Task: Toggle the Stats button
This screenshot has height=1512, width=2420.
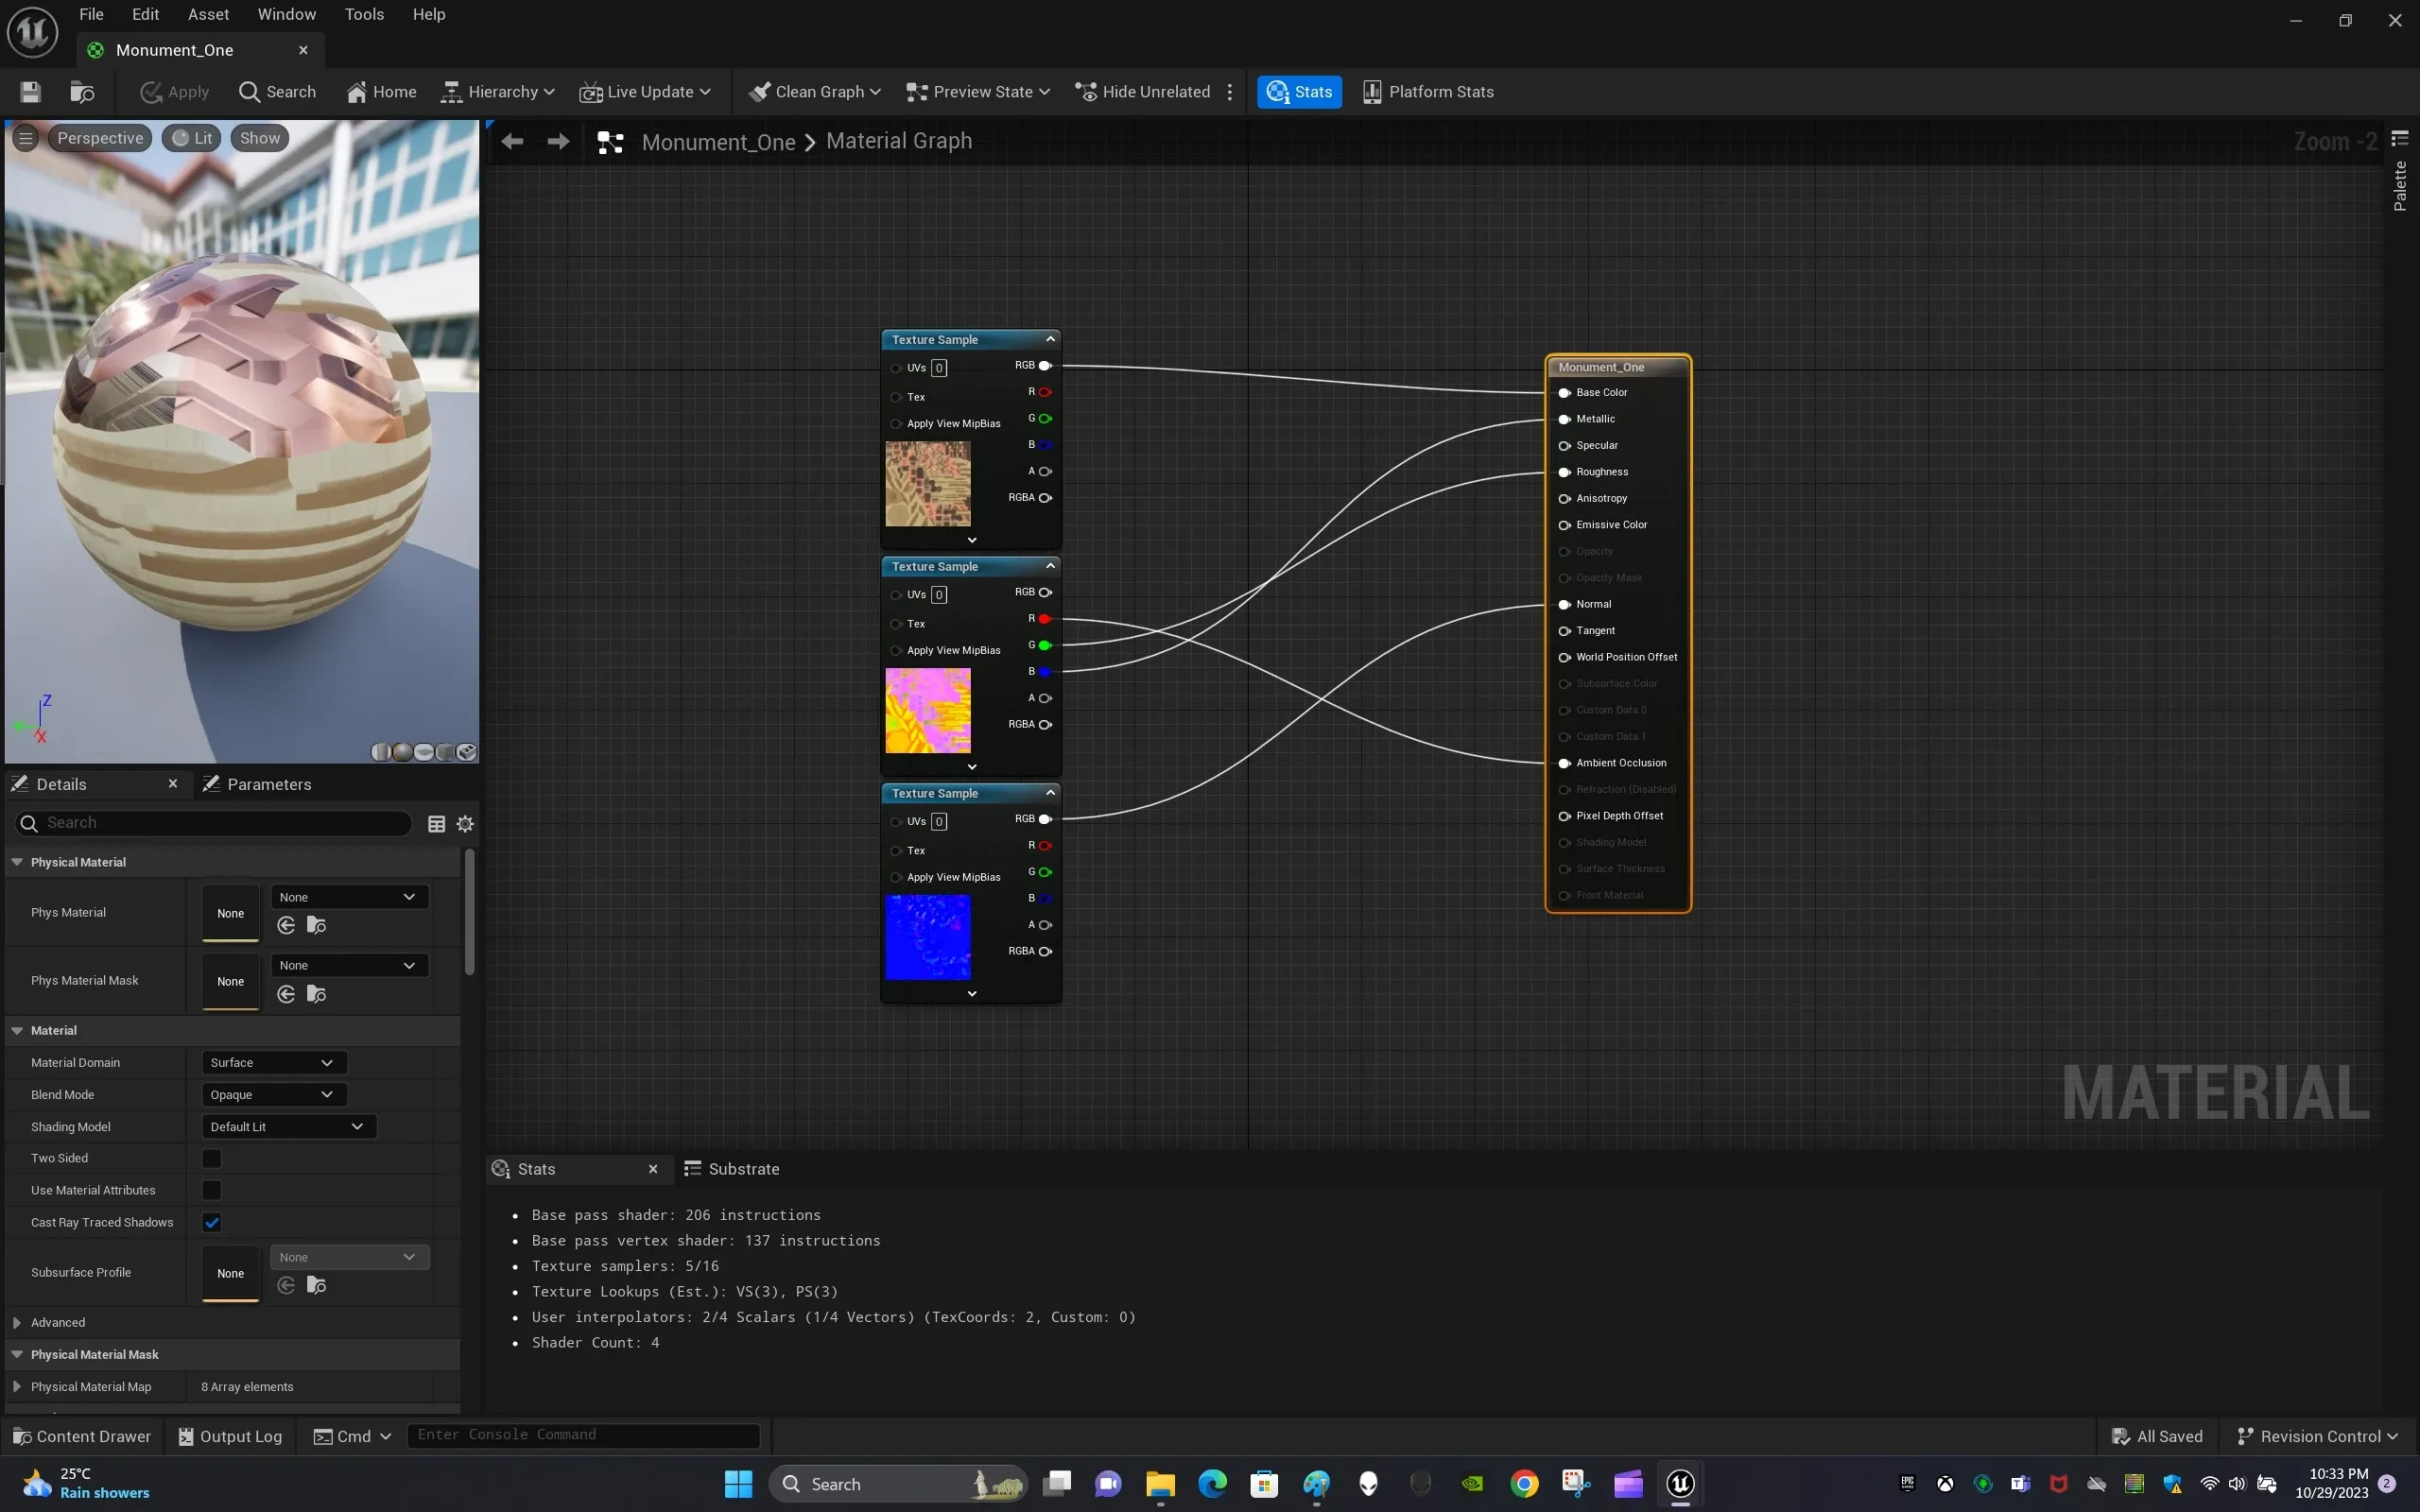Action: click(1299, 92)
